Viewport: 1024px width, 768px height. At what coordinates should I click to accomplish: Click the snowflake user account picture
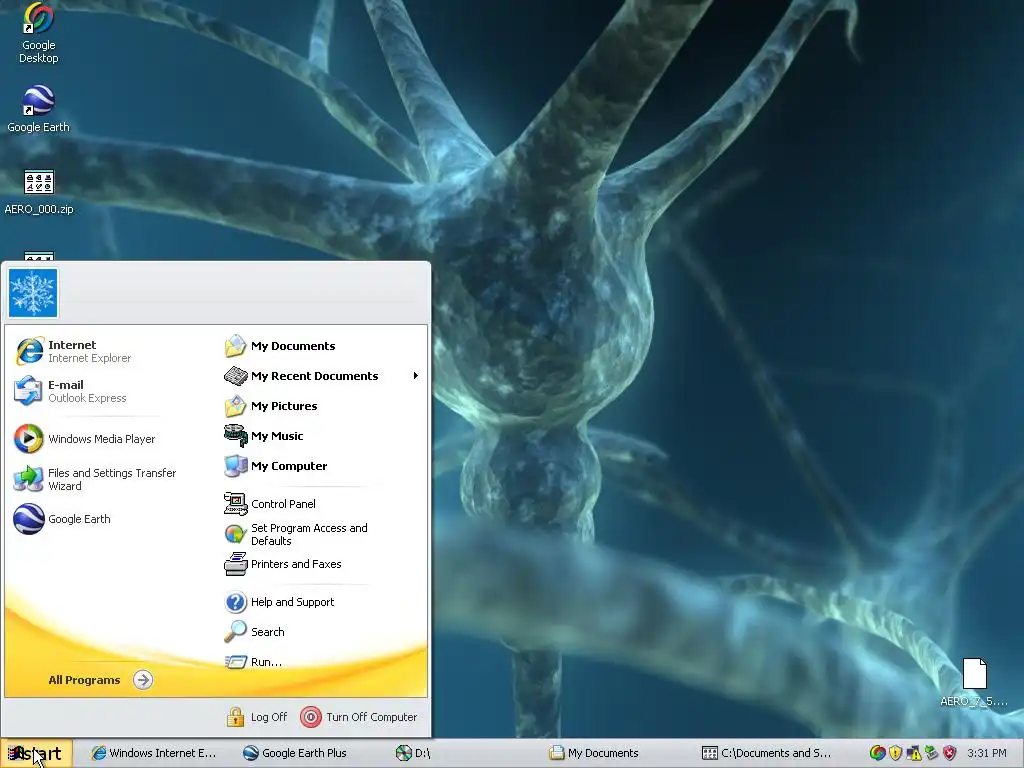[33, 293]
